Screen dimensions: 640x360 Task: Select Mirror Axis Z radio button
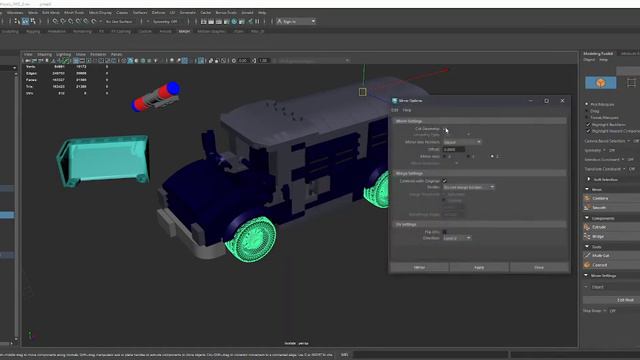click(x=492, y=156)
